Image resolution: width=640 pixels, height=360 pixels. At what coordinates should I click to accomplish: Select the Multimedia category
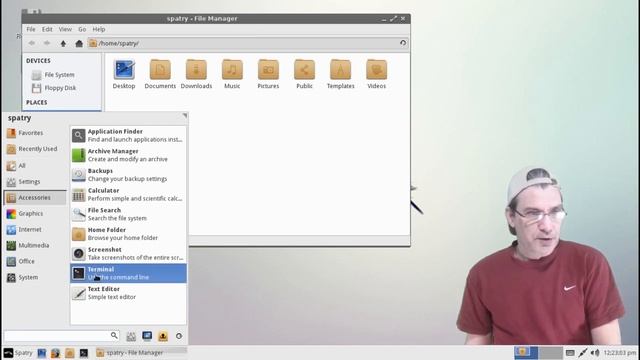tap(35, 245)
